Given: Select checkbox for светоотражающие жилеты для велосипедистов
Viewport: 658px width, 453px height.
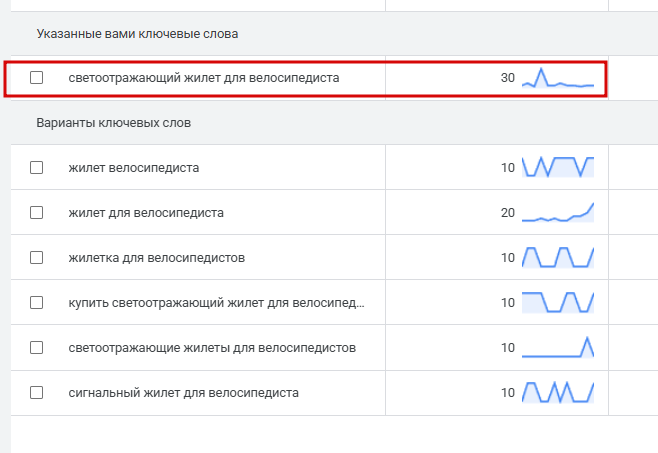Looking at the screenshot, I should [x=37, y=347].
